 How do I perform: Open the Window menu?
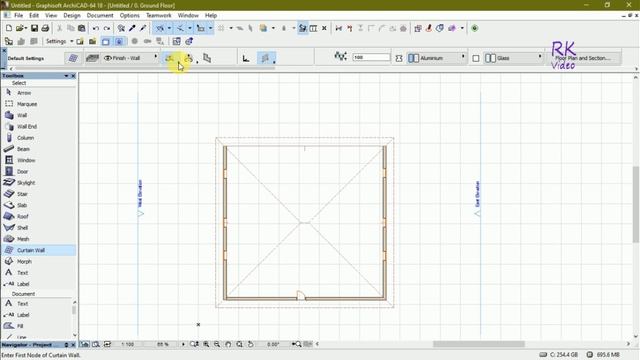188,16
